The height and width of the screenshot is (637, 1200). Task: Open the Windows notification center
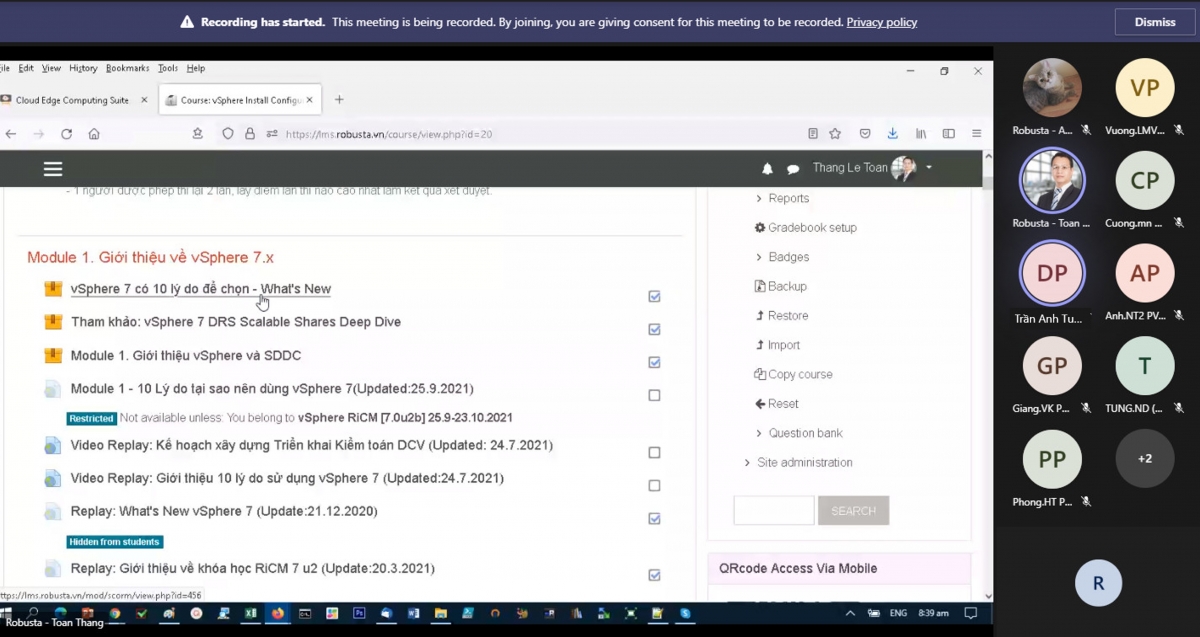(x=970, y=613)
